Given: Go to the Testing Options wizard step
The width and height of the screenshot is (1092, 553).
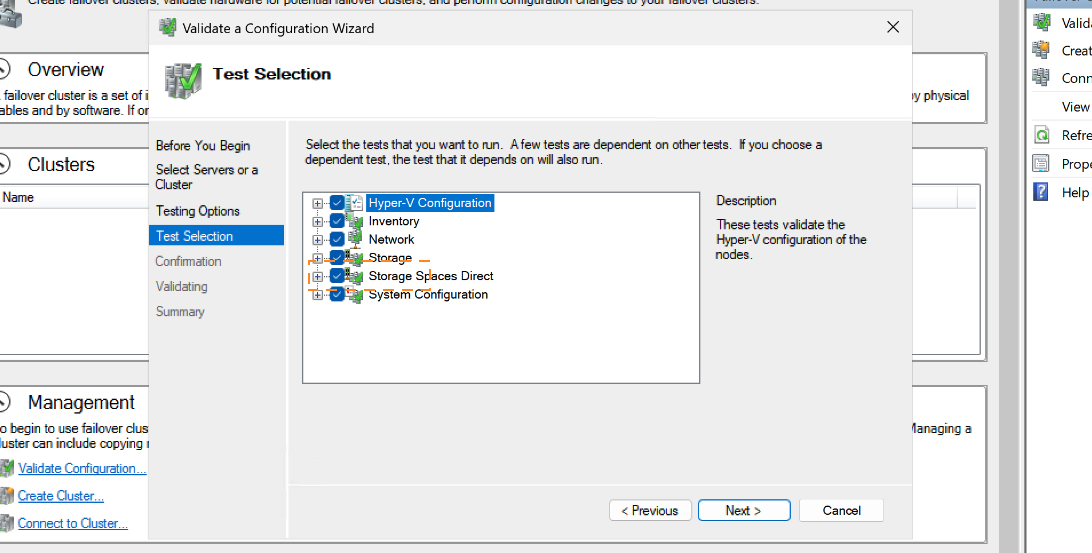Looking at the screenshot, I should point(198,211).
